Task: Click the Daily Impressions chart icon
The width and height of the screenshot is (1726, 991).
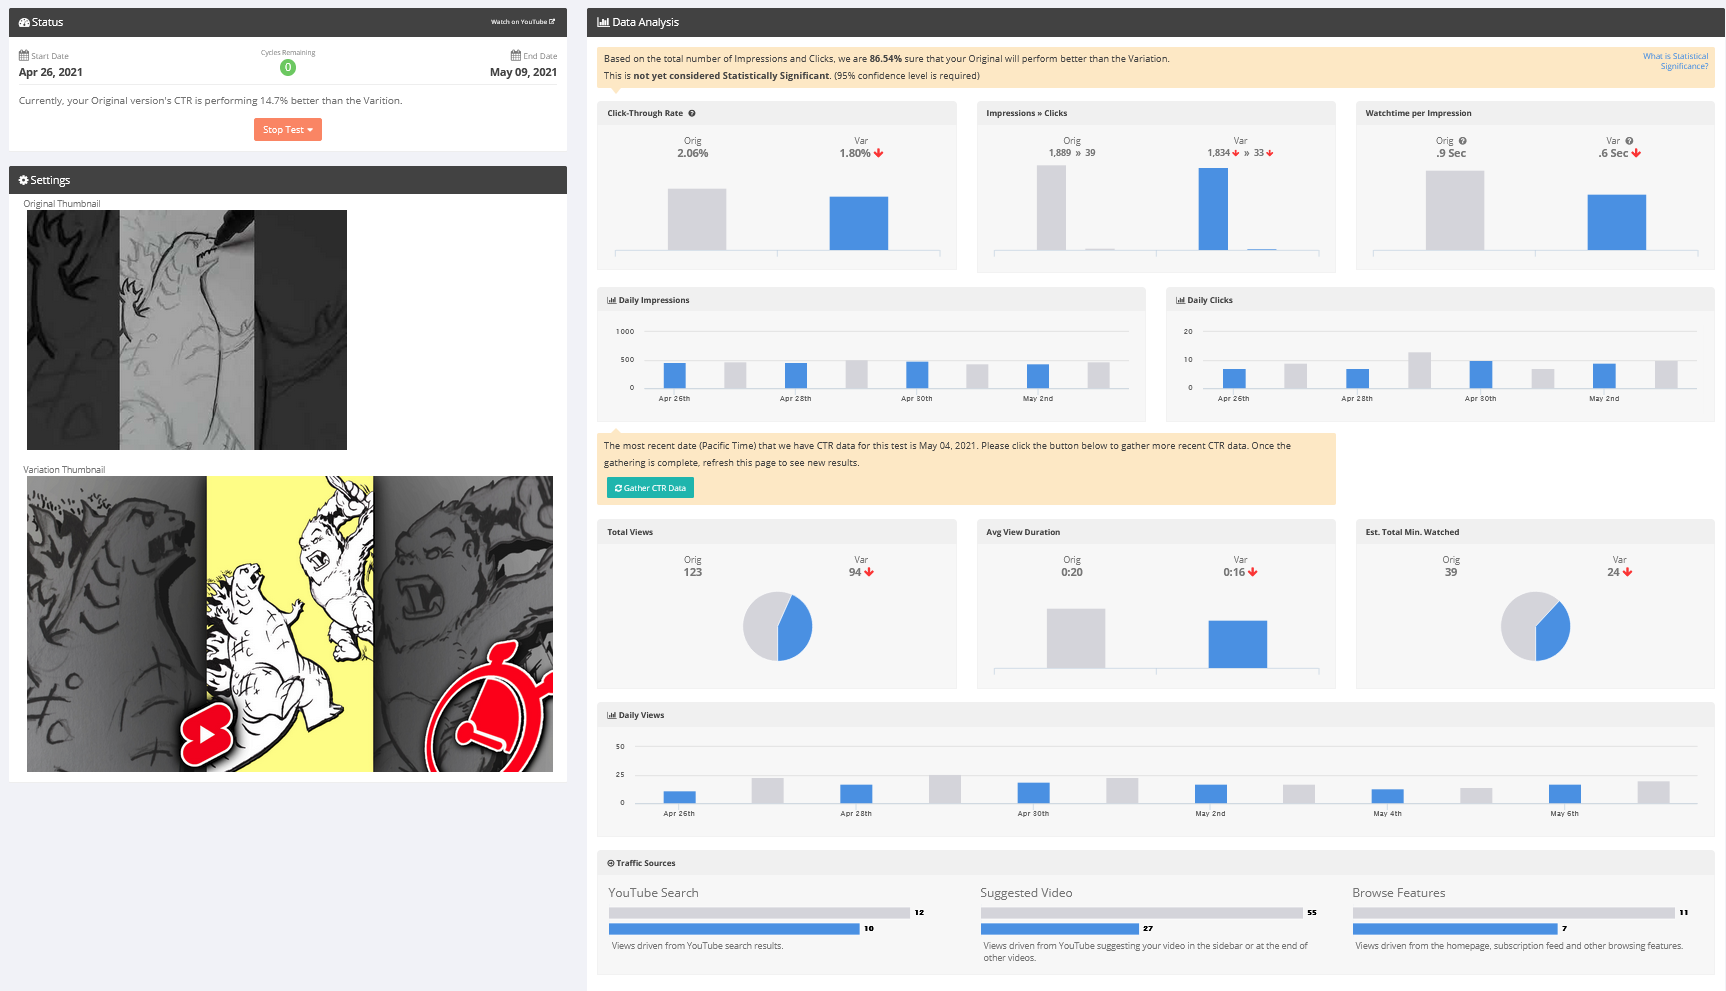Action: (x=612, y=300)
